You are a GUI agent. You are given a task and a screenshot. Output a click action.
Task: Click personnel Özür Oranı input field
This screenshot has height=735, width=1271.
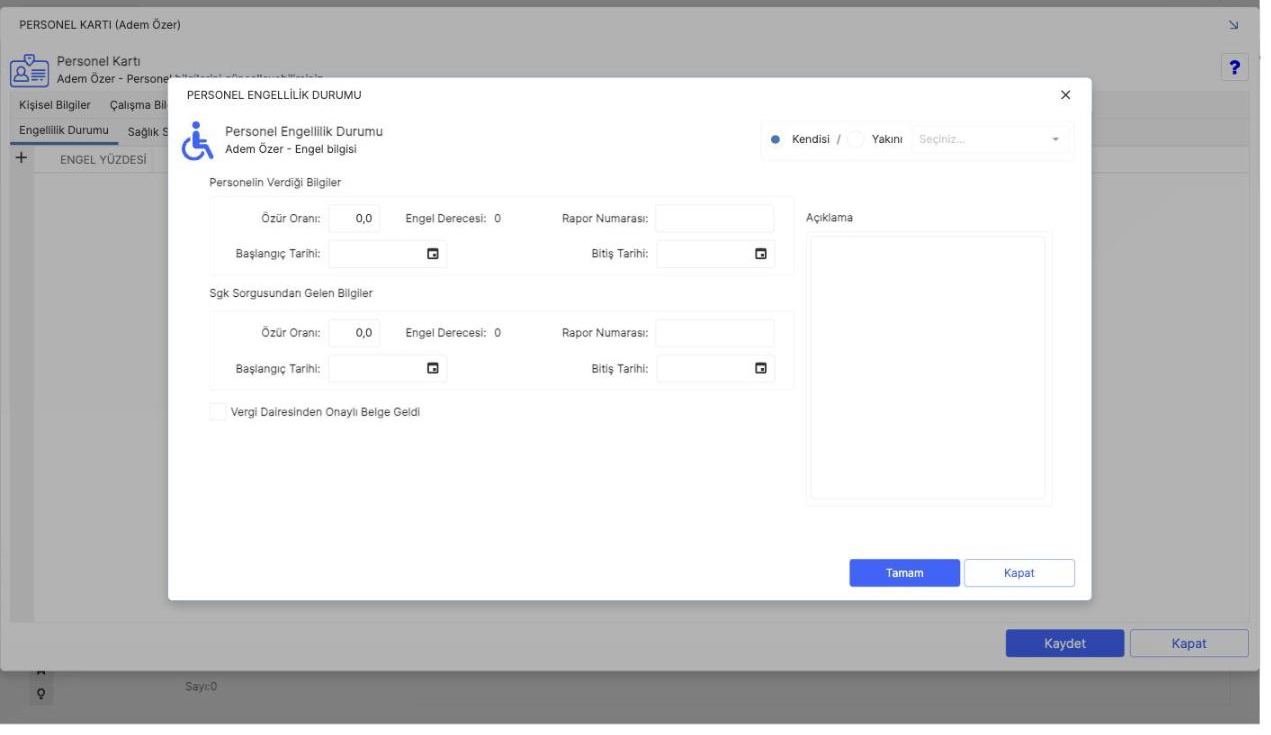(354, 219)
